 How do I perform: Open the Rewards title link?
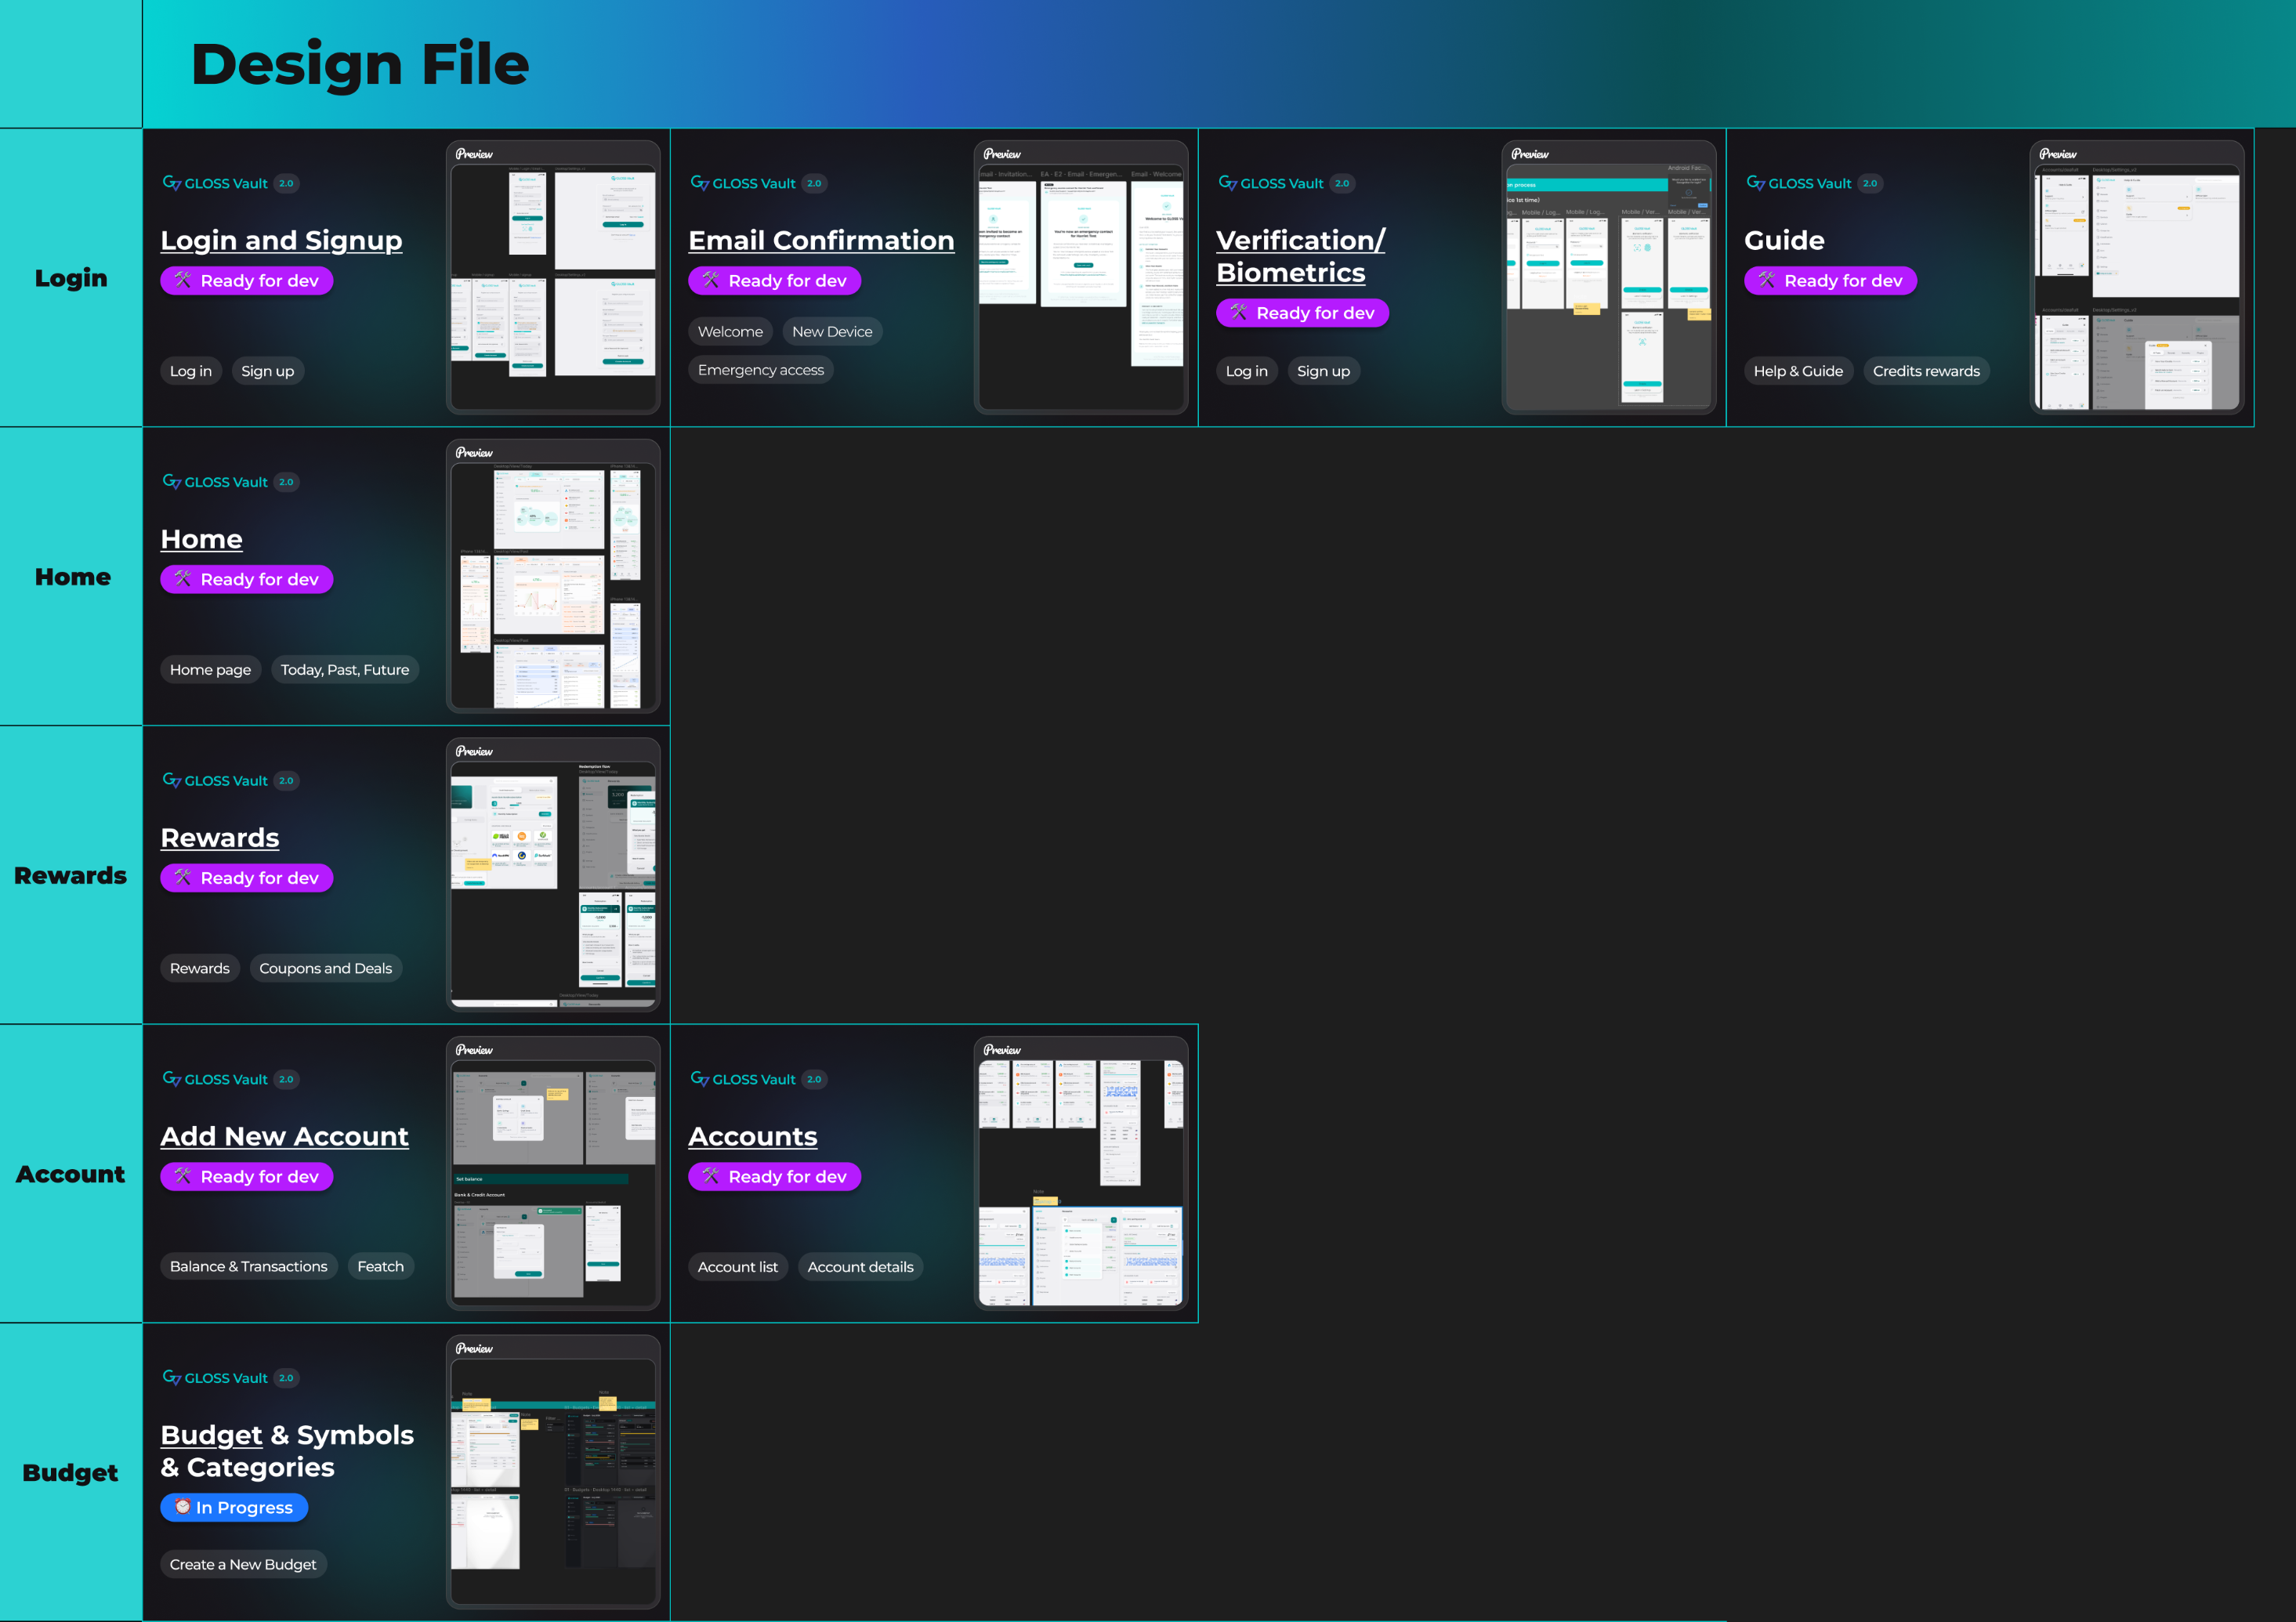(220, 838)
